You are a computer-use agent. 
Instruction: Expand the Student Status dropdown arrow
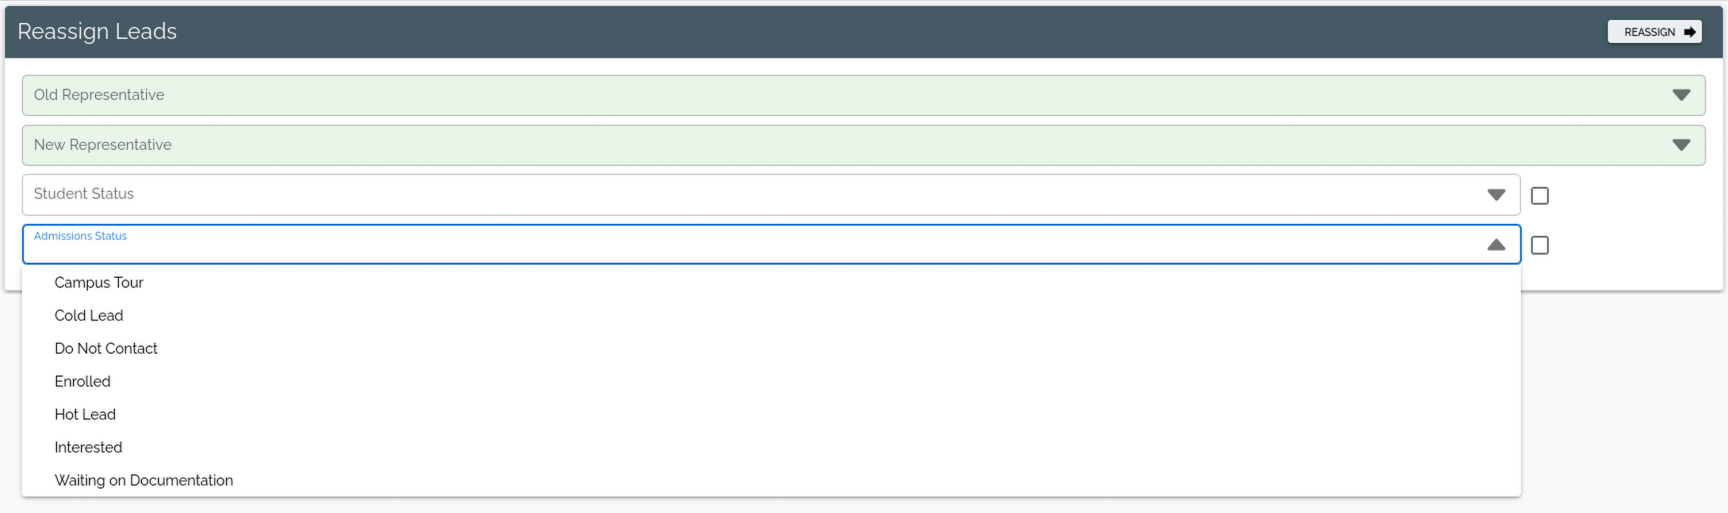click(x=1496, y=195)
